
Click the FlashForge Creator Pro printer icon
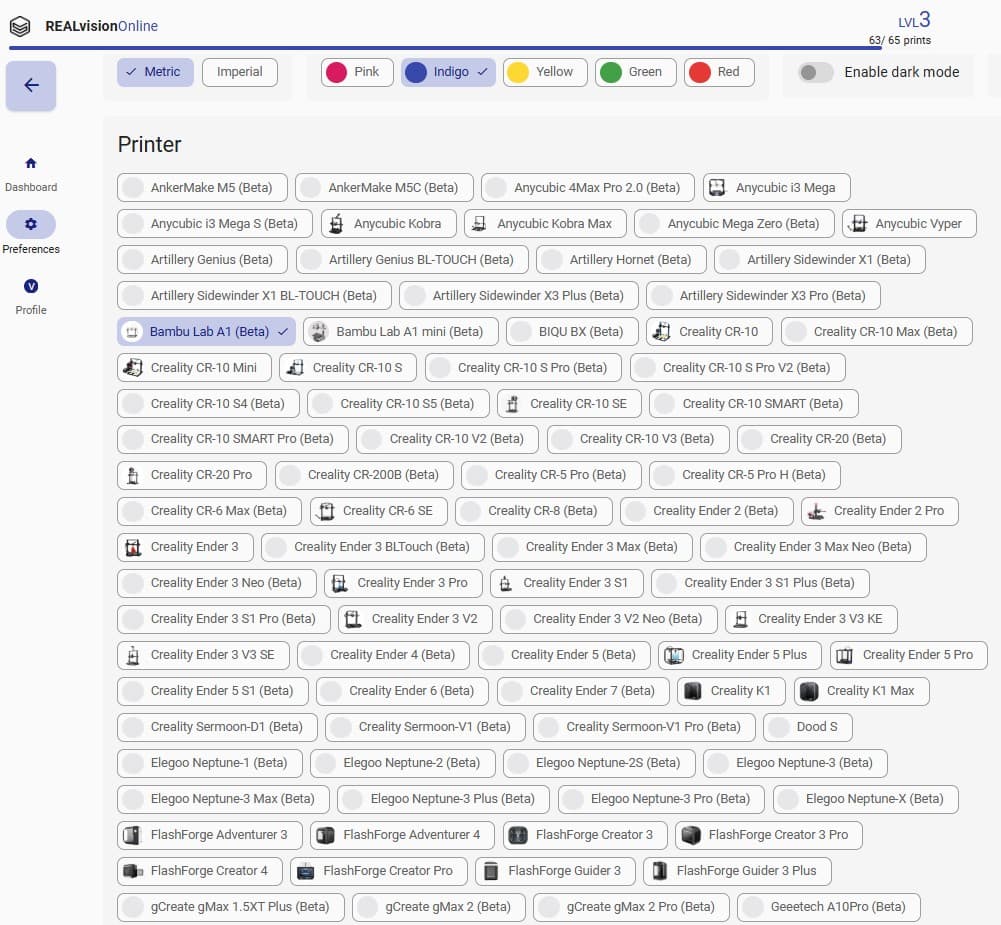click(305, 871)
